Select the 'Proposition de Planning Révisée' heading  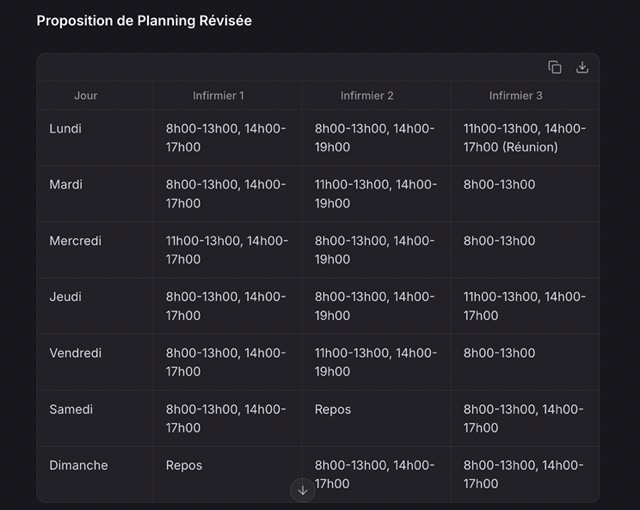tap(144, 21)
